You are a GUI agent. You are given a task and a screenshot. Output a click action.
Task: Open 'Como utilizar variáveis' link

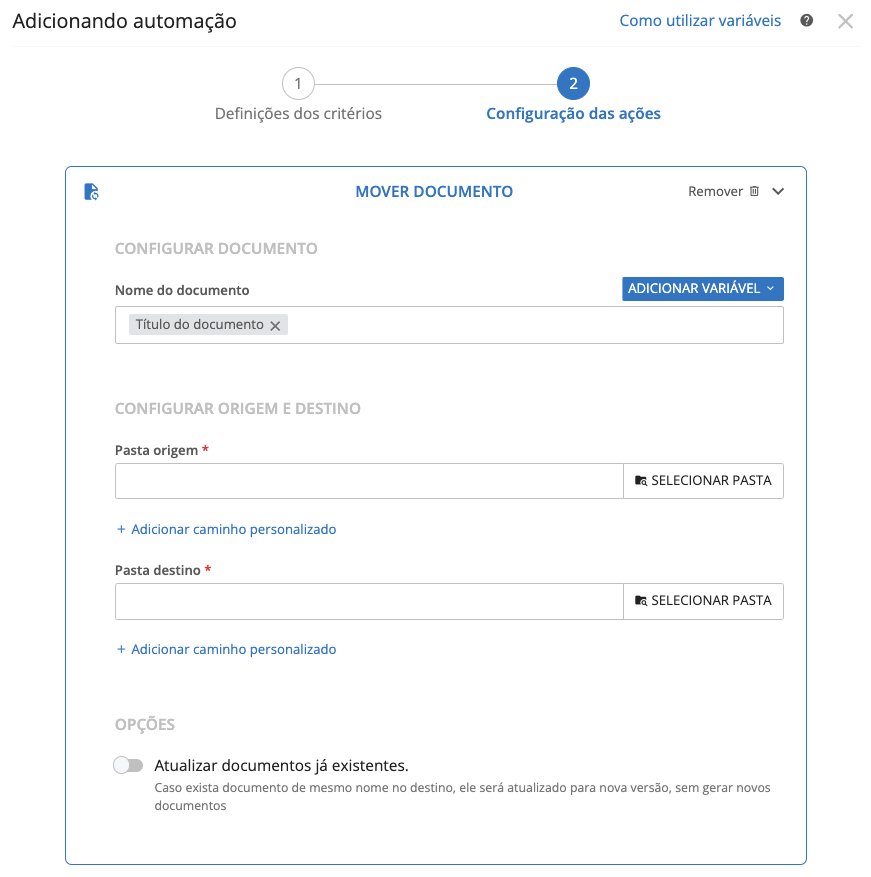[x=700, y=20]
